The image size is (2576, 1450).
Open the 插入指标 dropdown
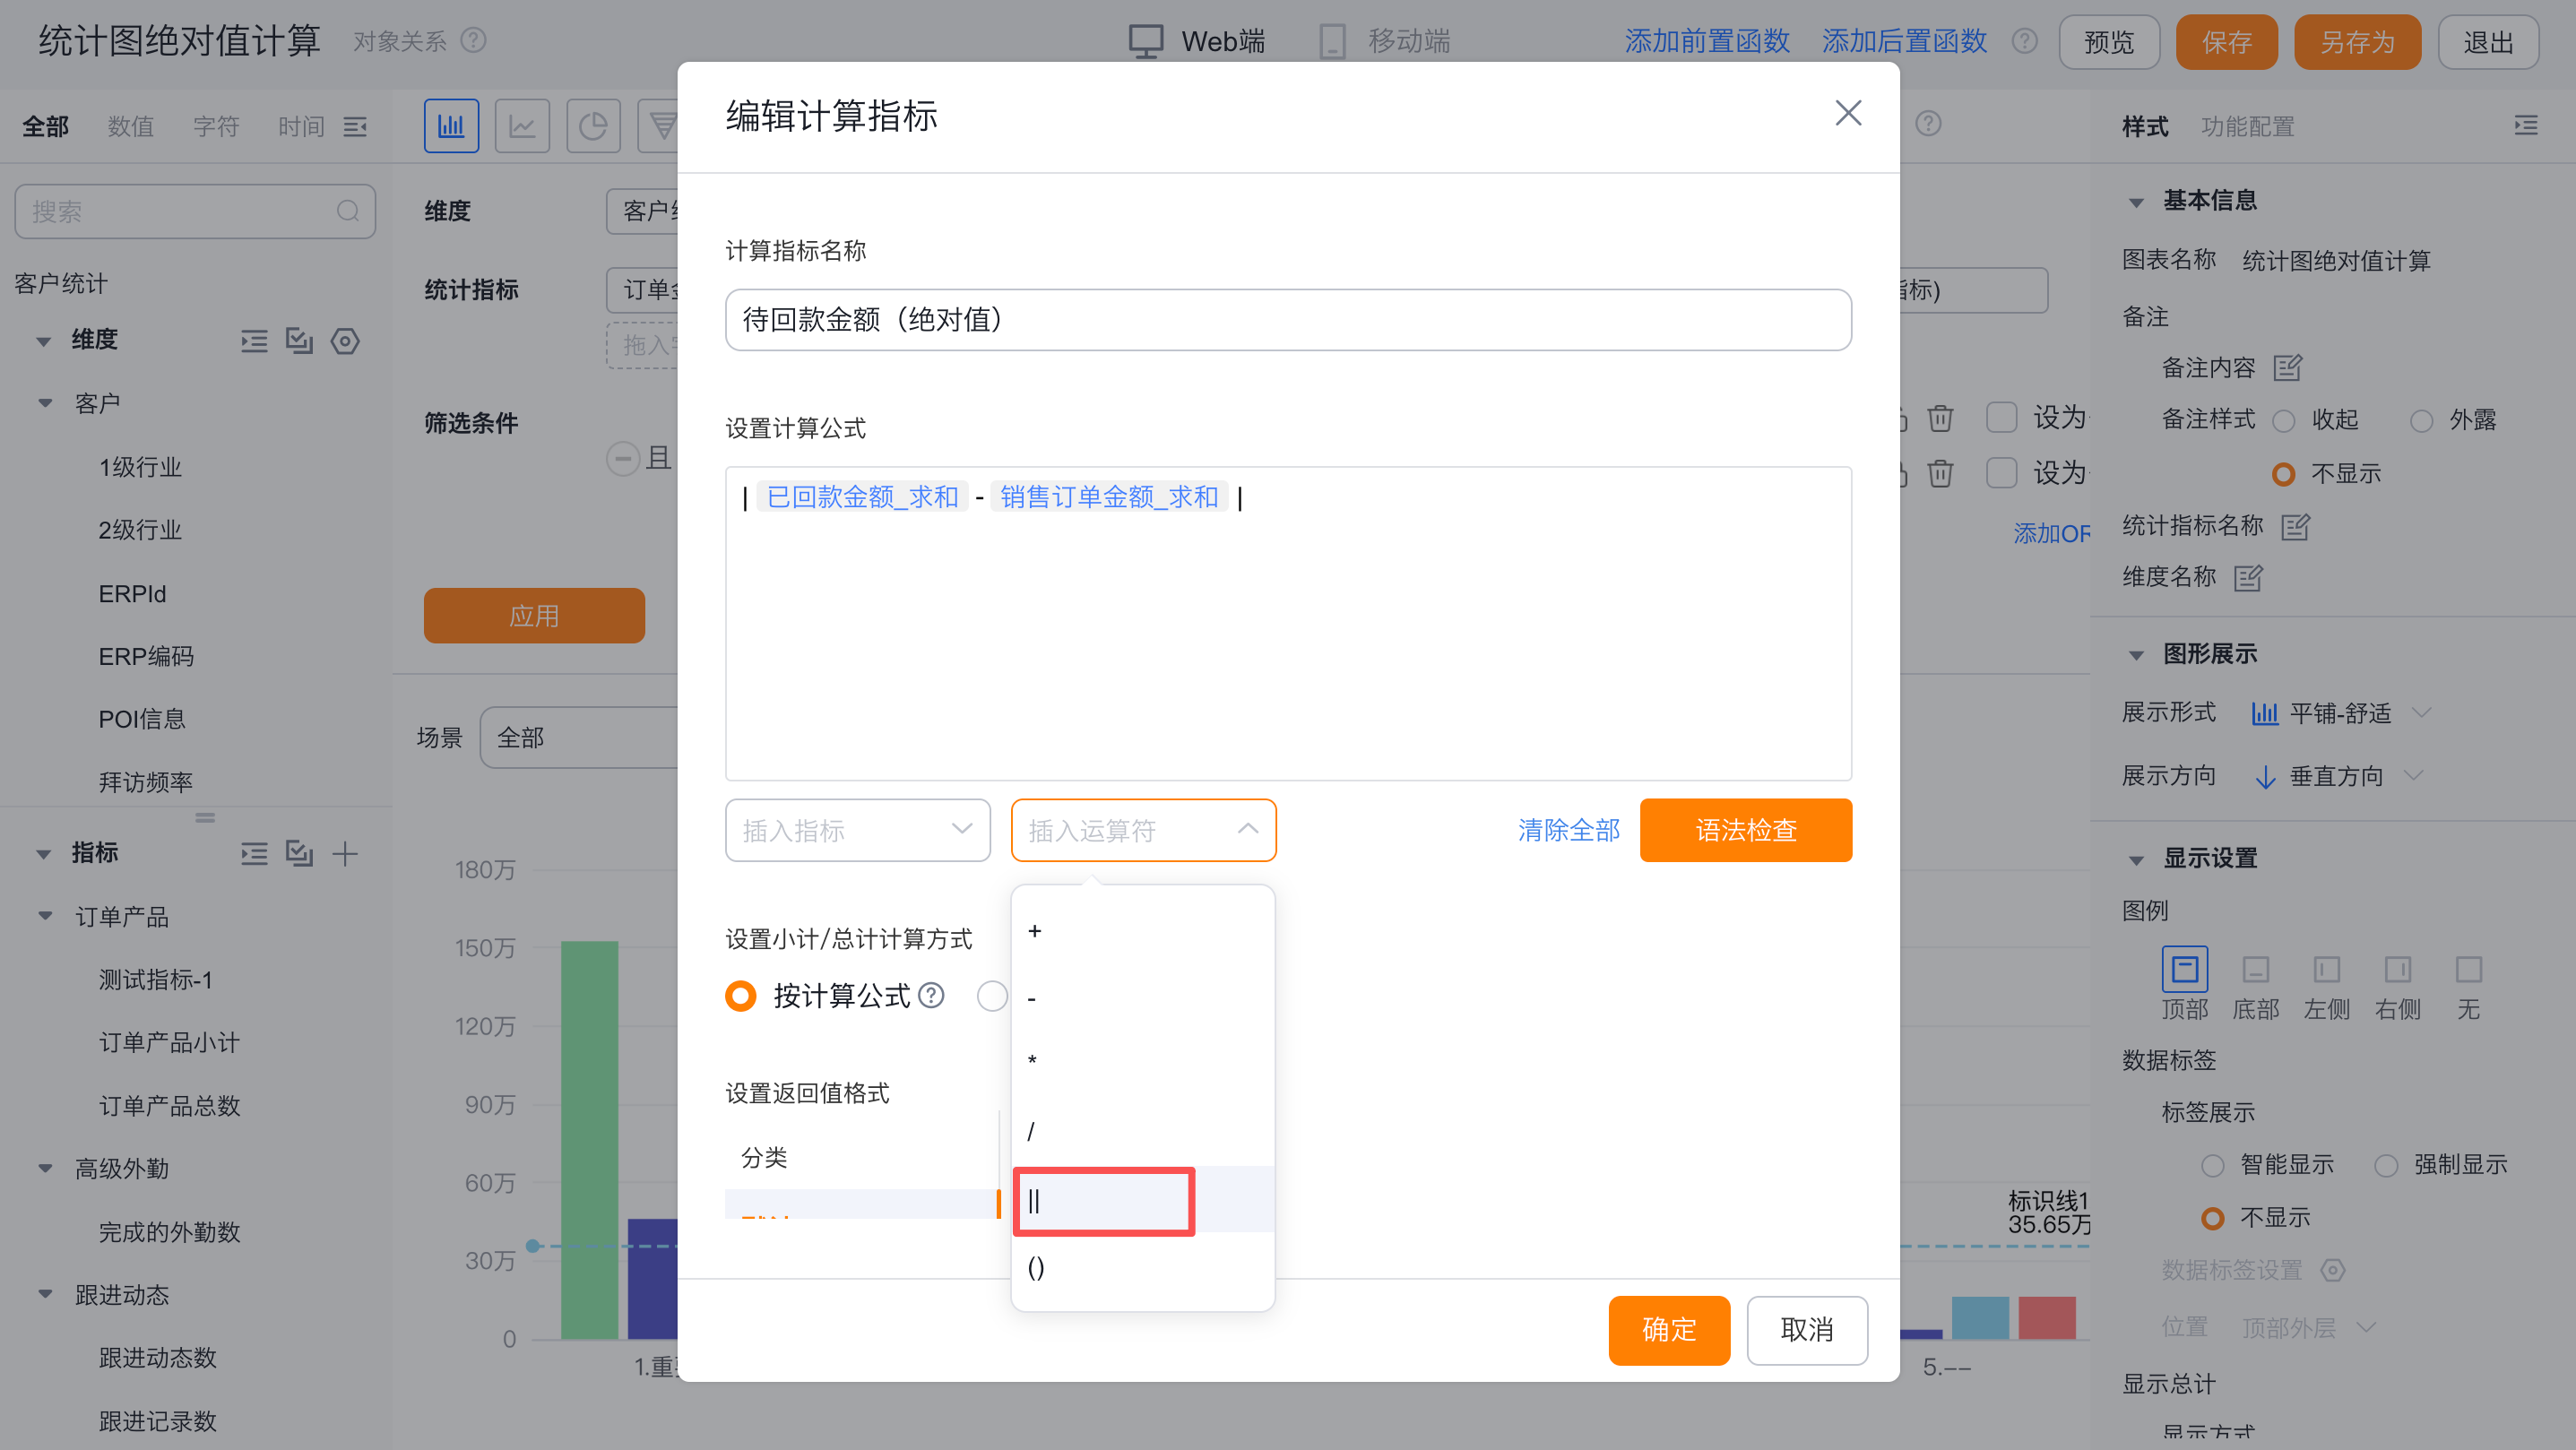[x=857, y=830]
